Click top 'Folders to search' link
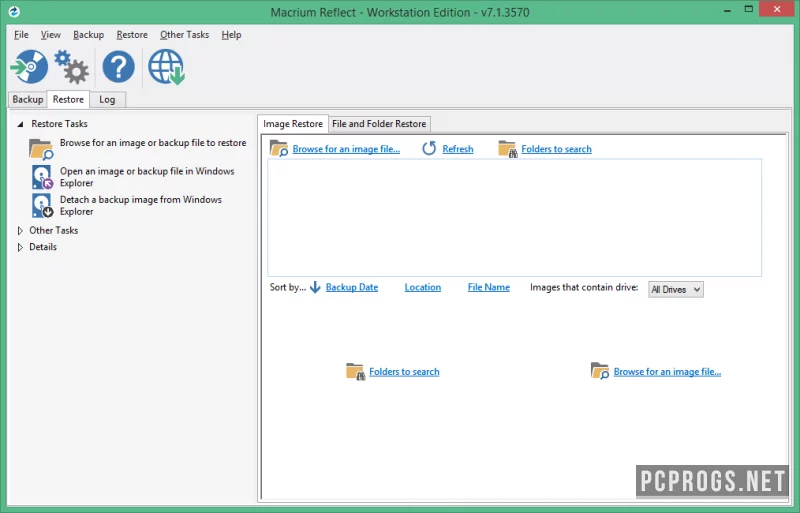The image size is (800, 513). tap(556, 149)
